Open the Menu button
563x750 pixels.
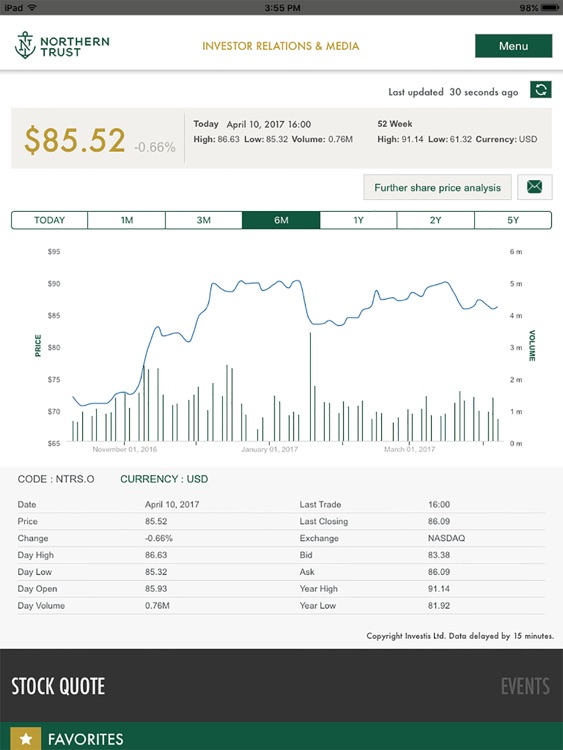(x=513, y=46)
